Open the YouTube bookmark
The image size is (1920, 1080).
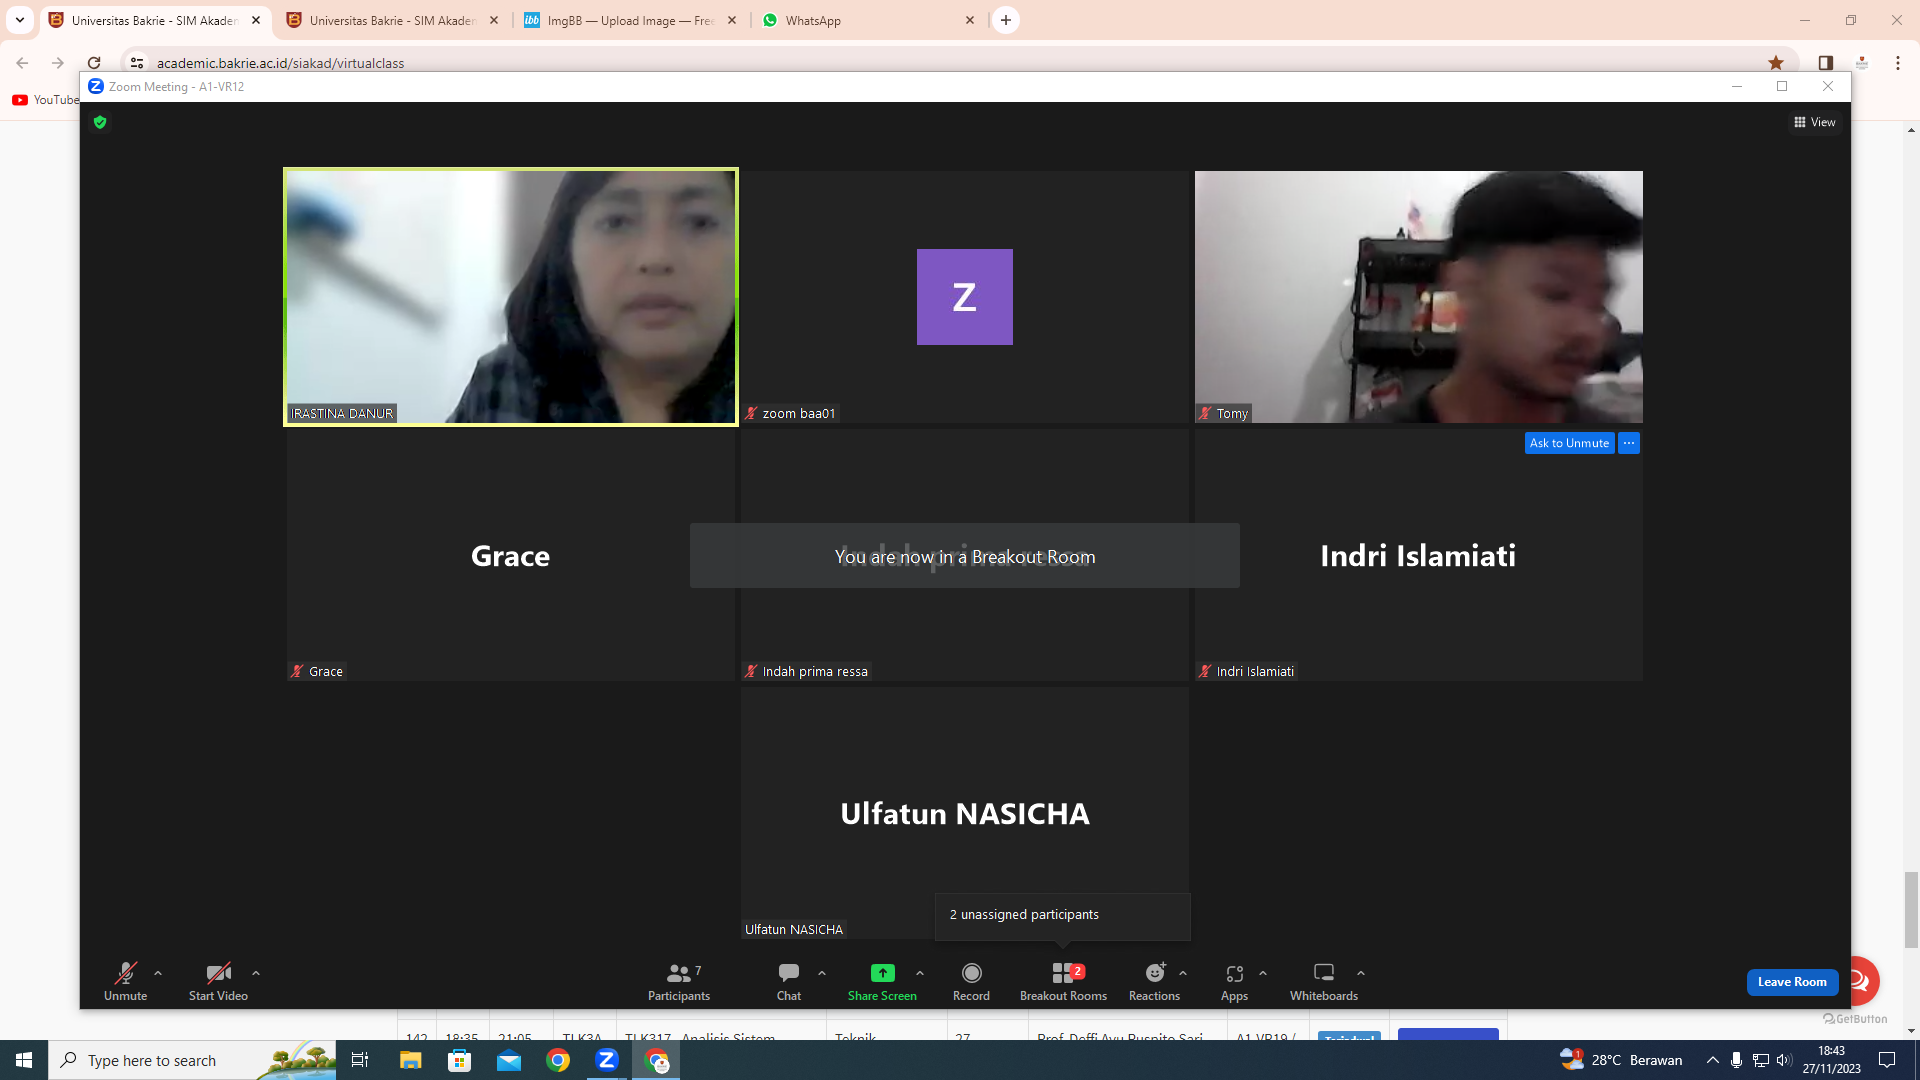[45, 100]
